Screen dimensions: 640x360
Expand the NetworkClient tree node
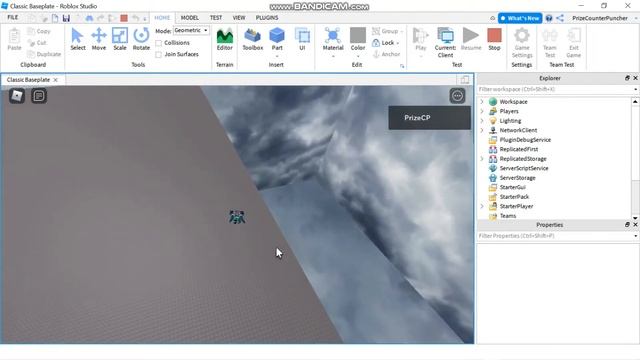[482, 130]
